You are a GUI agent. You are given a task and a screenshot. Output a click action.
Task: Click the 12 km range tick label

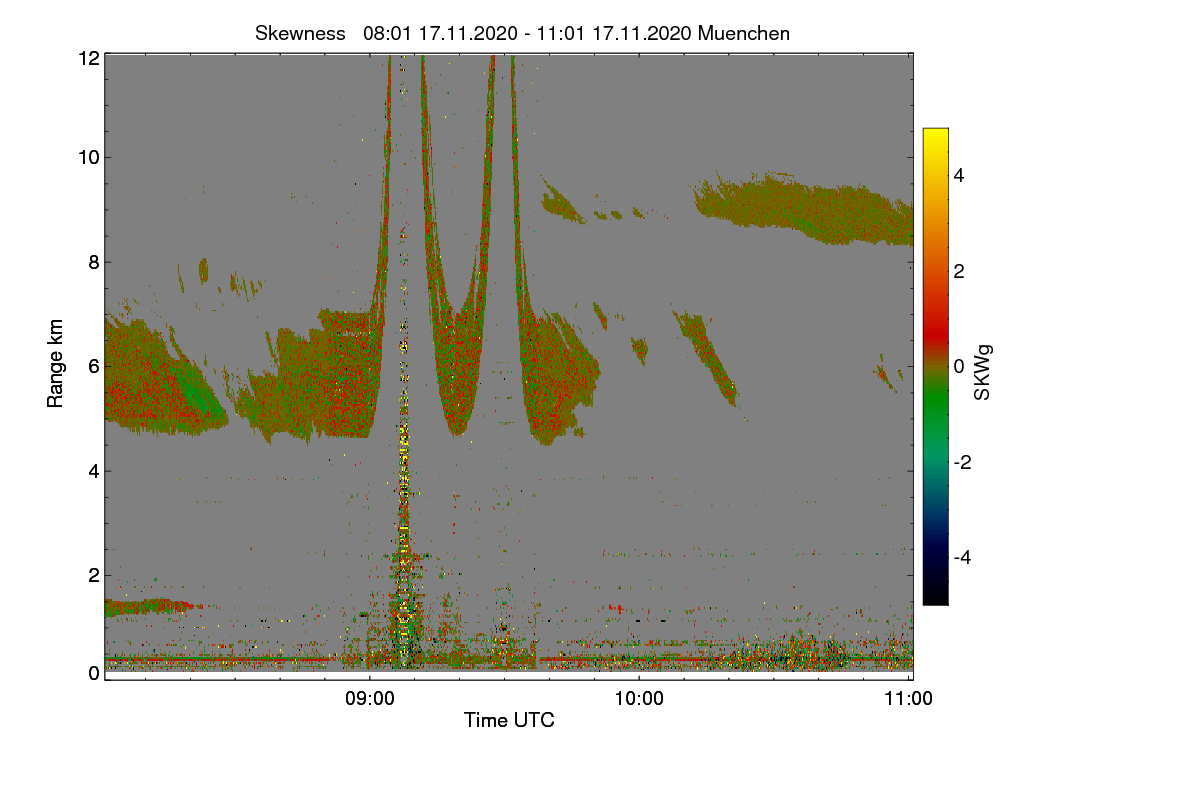[x=88, y=58]
